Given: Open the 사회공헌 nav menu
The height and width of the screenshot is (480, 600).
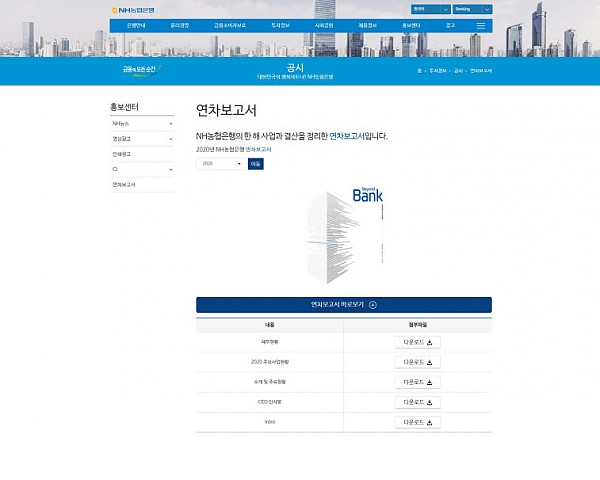Looking at the screenshot, I should (x=324, y=26).
